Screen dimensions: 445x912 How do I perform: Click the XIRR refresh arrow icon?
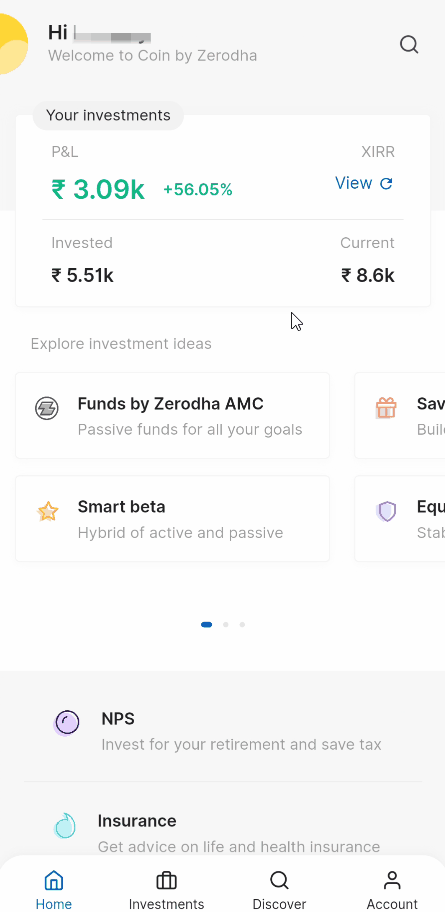(386, 184)
